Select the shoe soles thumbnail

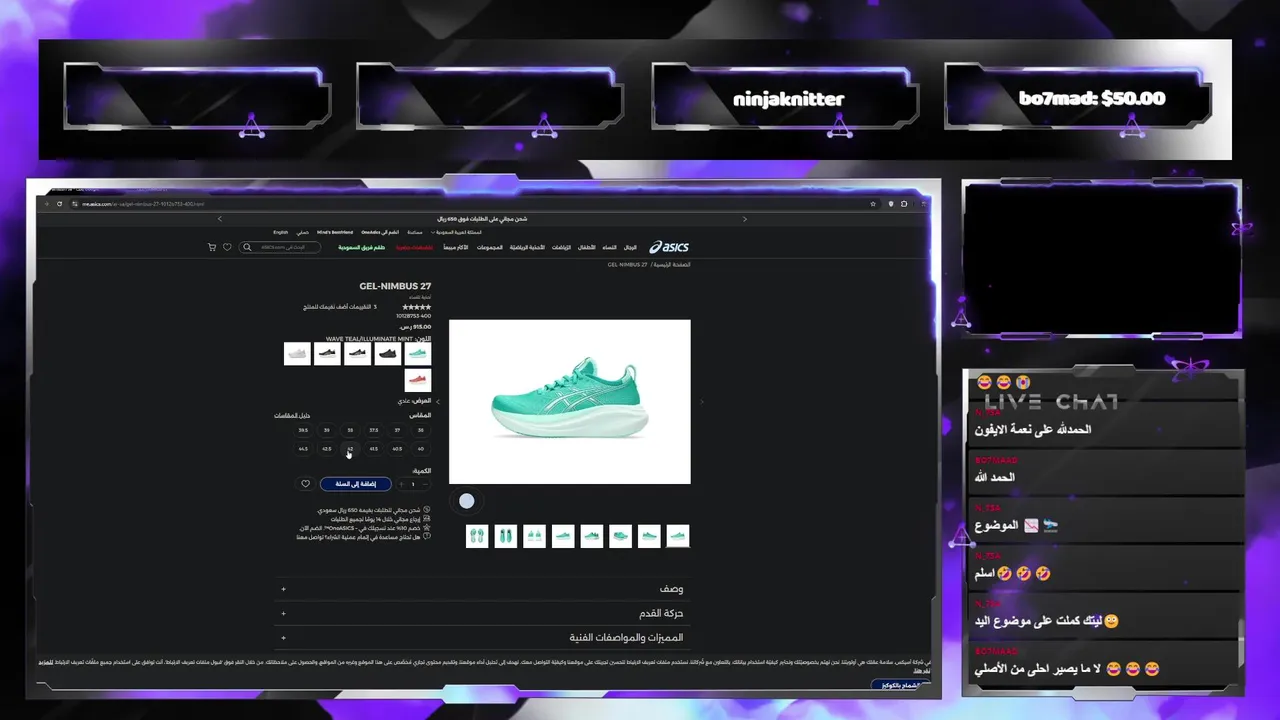tap(477, 537)
